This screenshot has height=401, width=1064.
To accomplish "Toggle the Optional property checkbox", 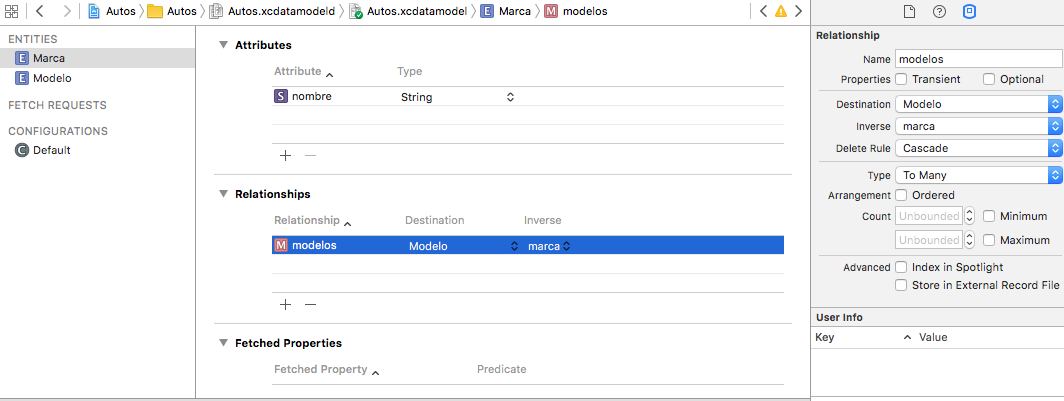I will coord(989,79).
